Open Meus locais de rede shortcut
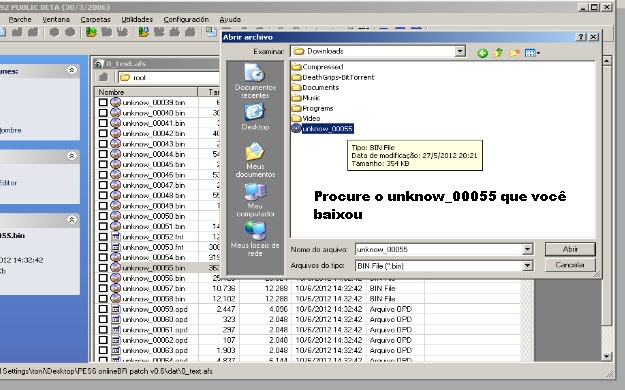This screenshot has height=390, width=625. point(255,239)
